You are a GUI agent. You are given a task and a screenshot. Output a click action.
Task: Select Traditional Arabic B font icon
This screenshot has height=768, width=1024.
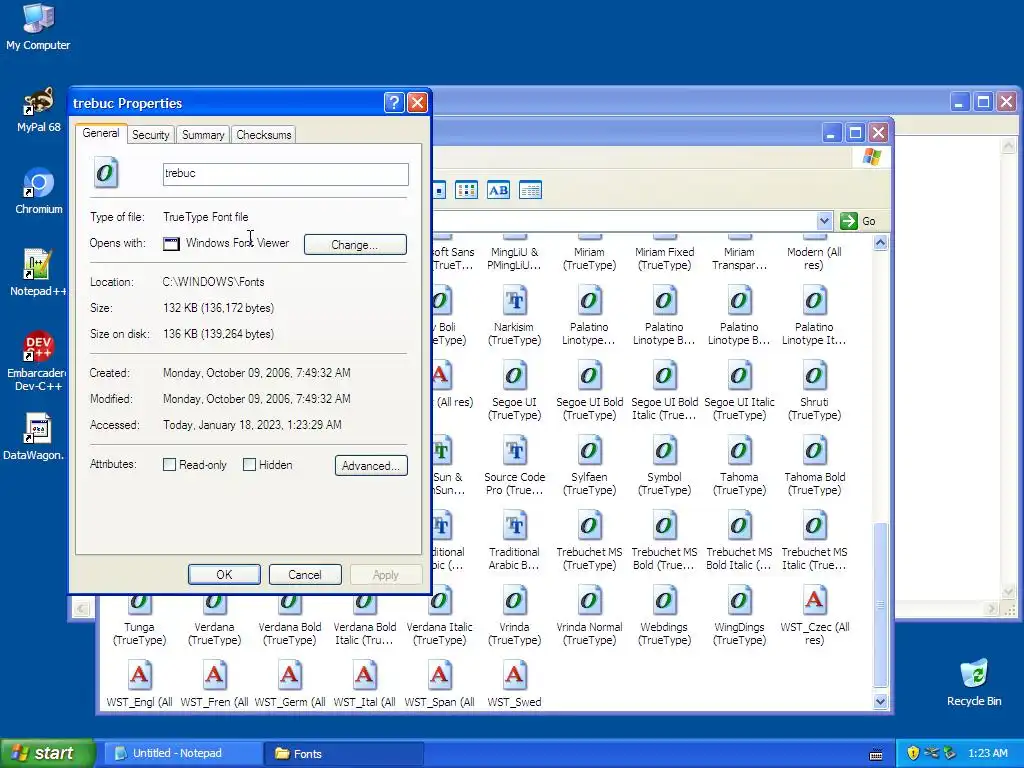click(515, 540)
